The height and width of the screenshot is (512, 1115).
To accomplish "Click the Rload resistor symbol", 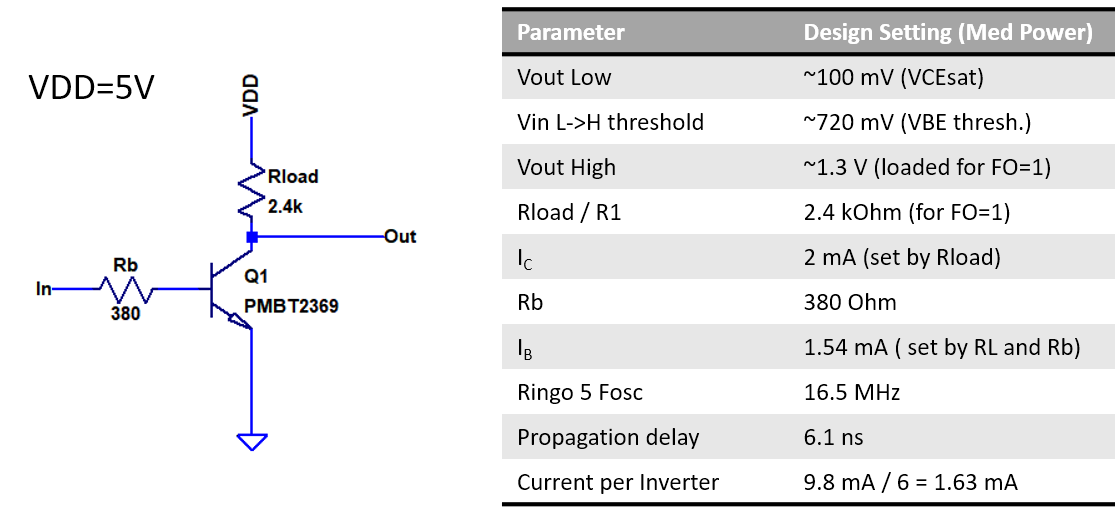I will coord(252,191).
